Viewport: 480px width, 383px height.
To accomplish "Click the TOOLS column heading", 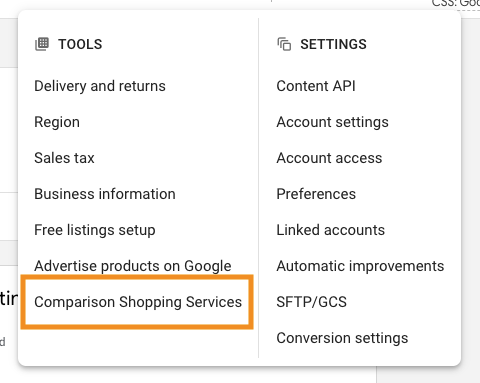I will pos(80,44).
